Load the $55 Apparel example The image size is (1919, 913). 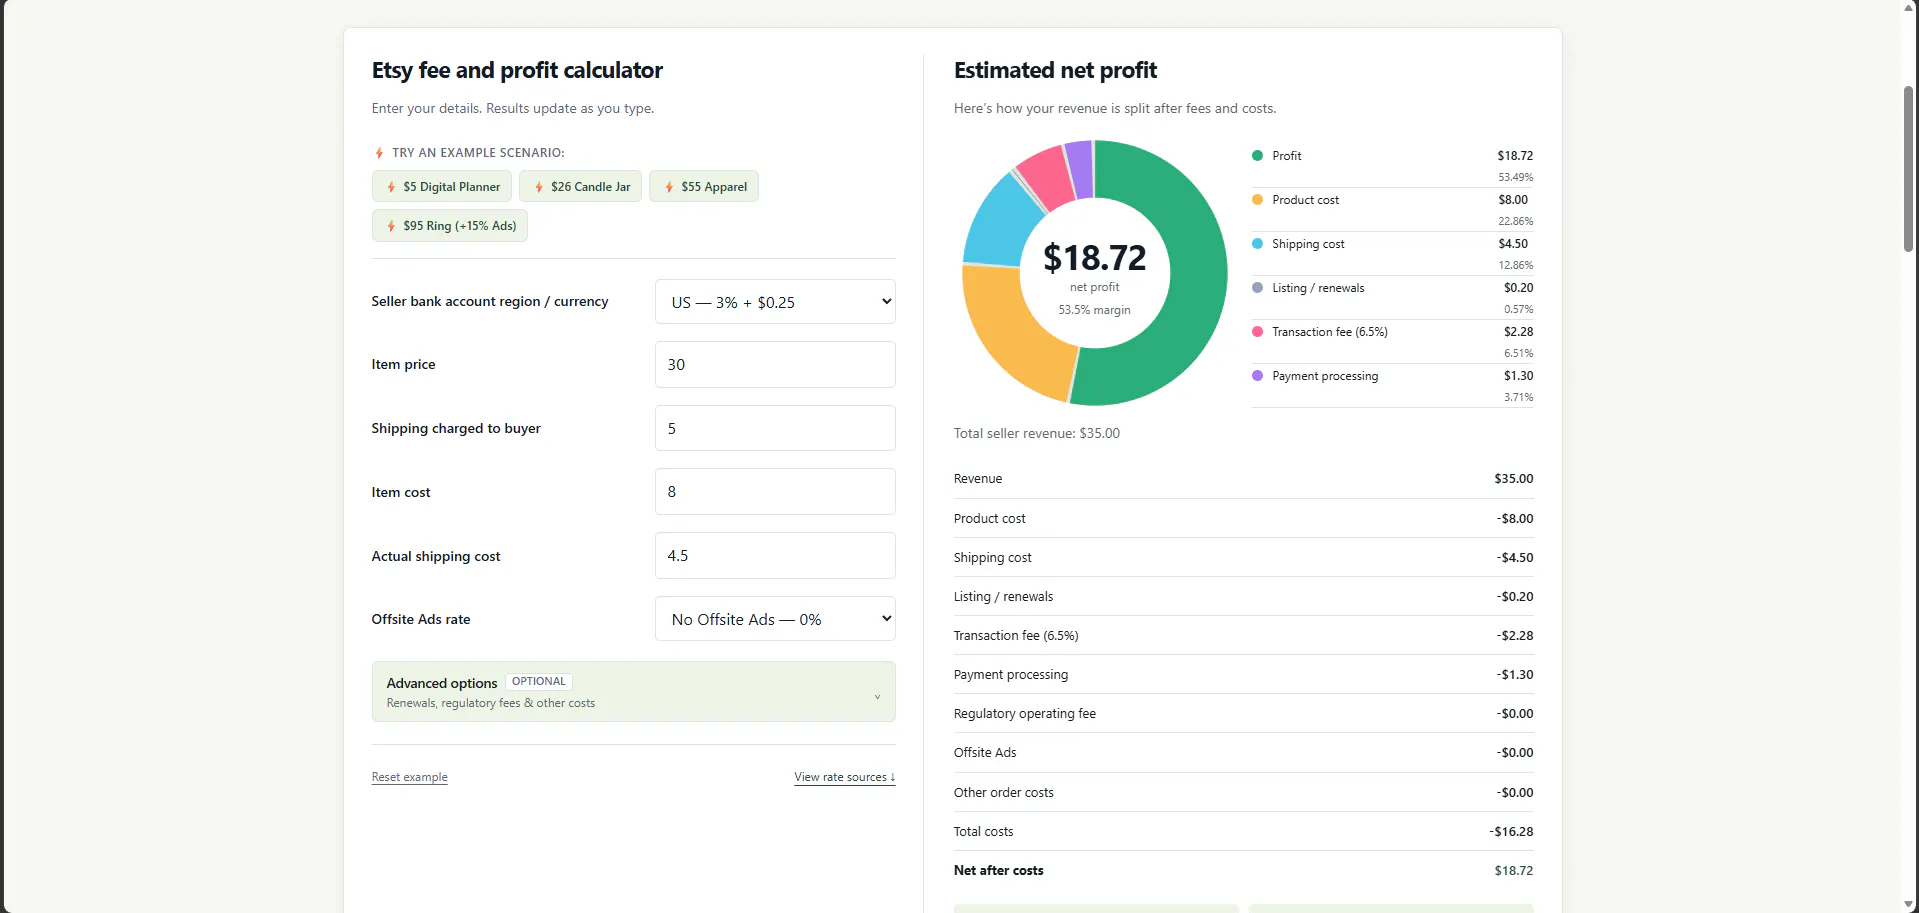(x=704, y=187)
